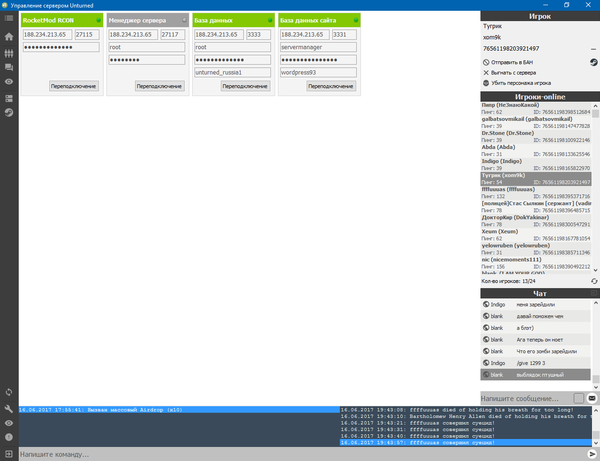Click players list scroll-up arrow

tap(595, 106)
